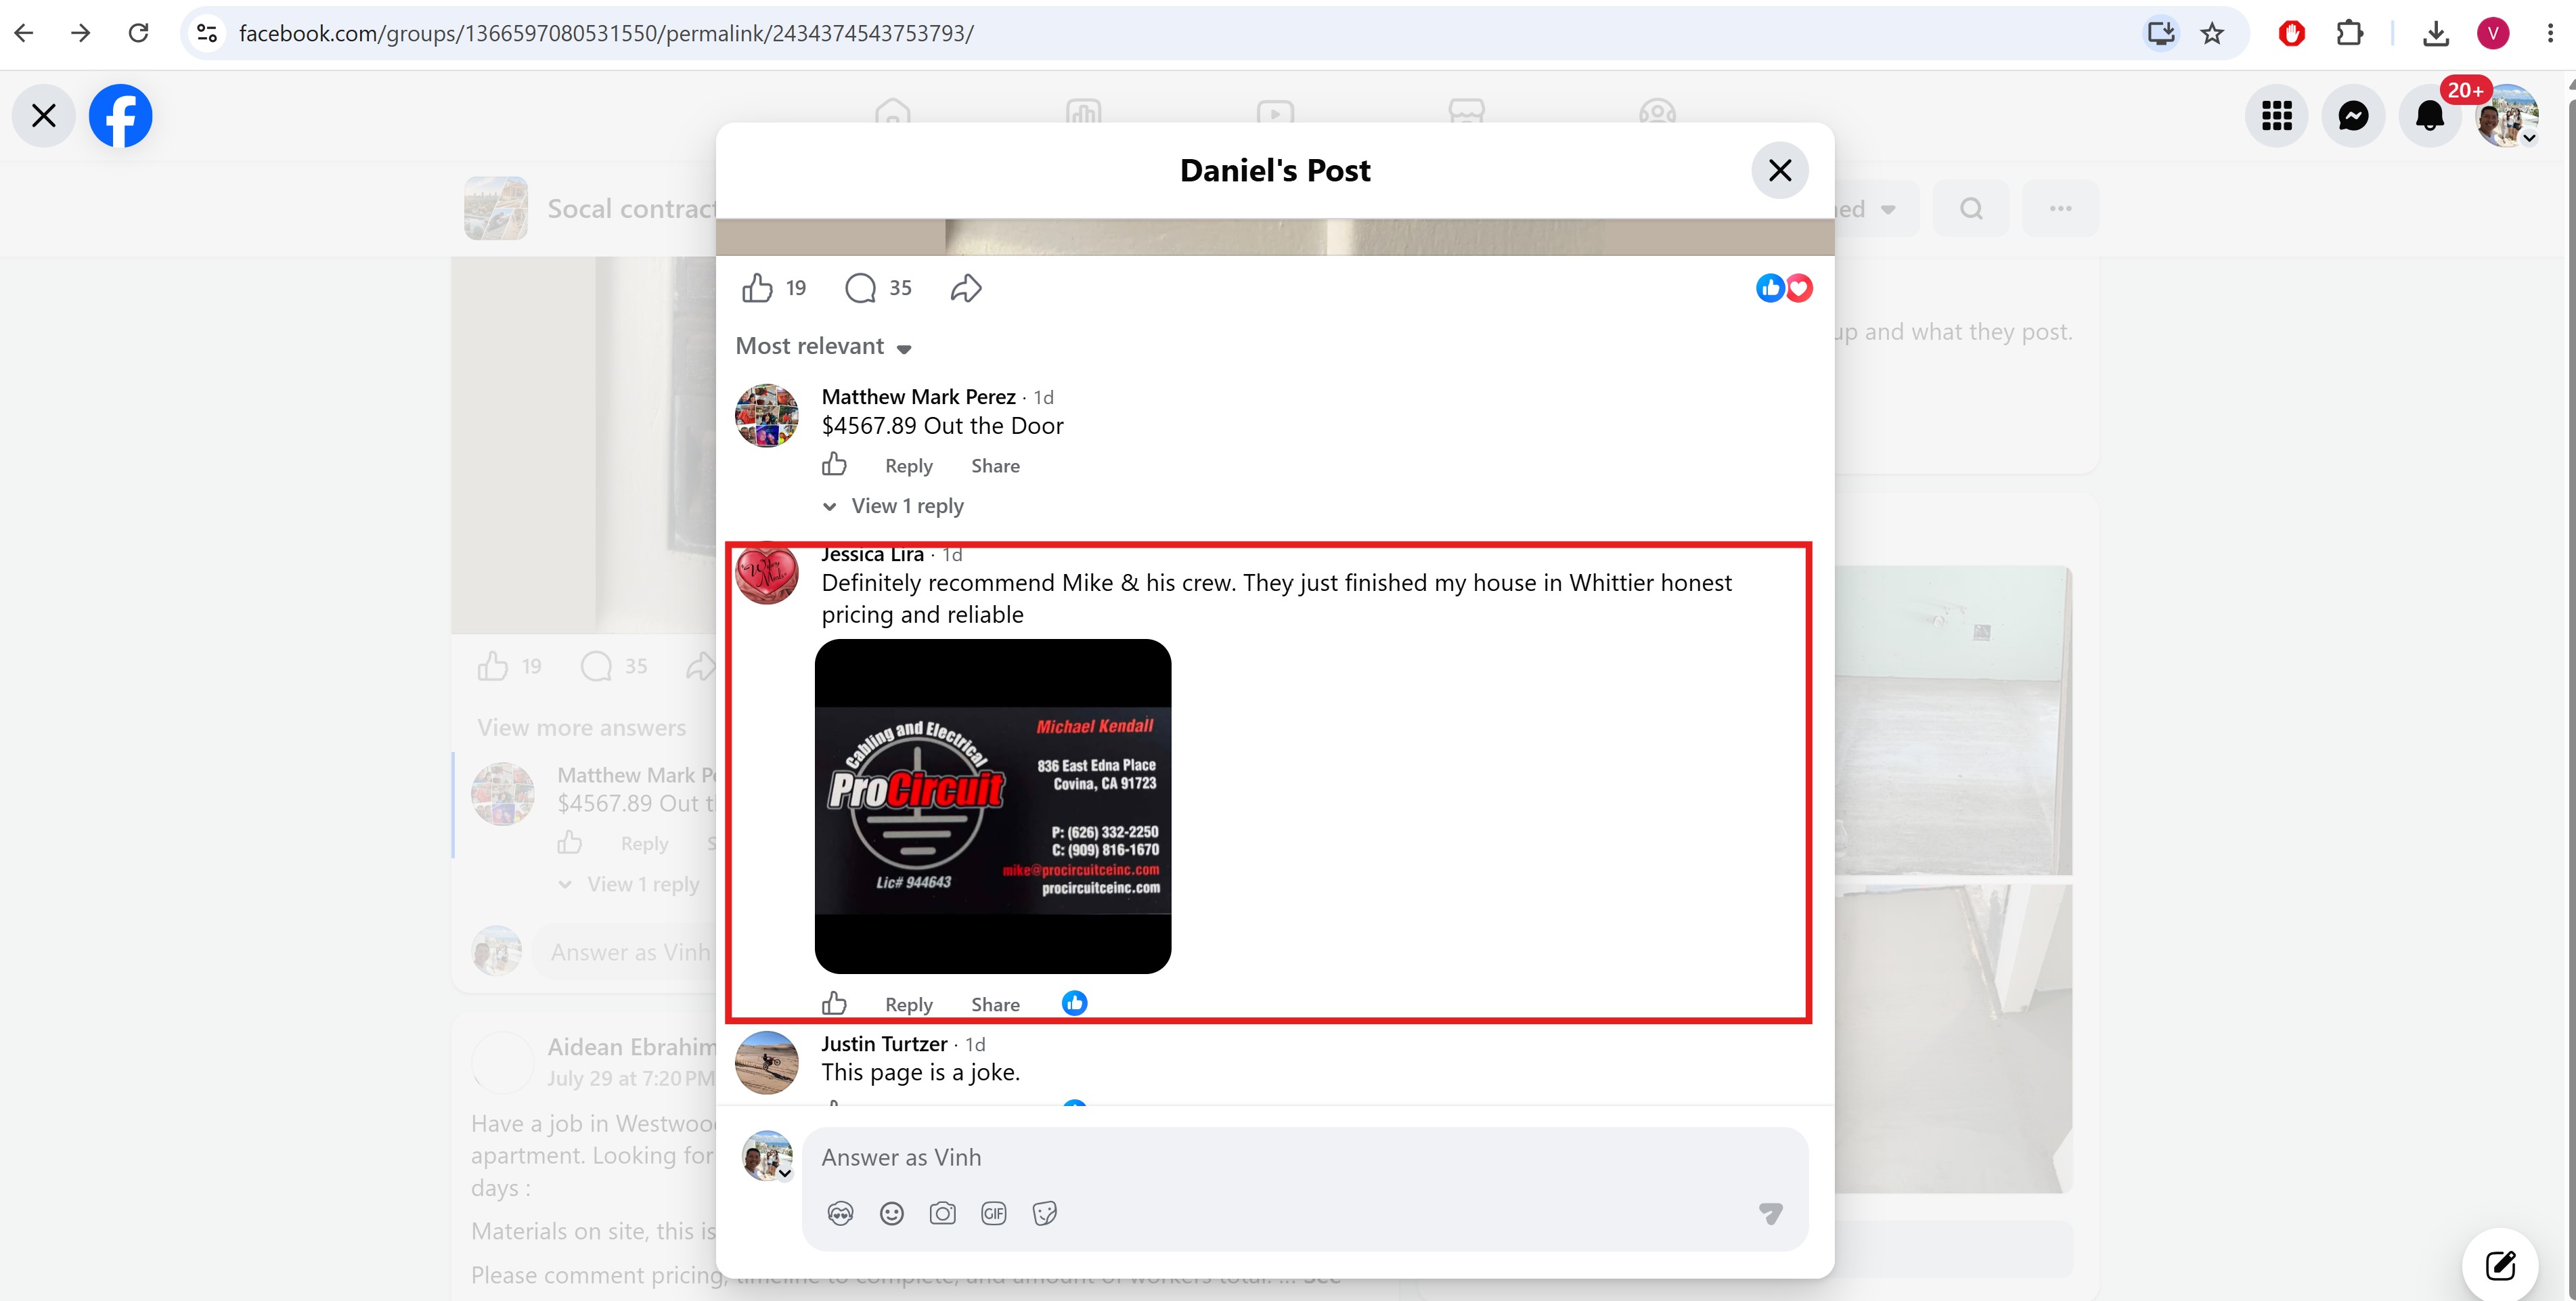Open the group three-dot options menu
2576x1301 pixels.
tap(2060, 208)
